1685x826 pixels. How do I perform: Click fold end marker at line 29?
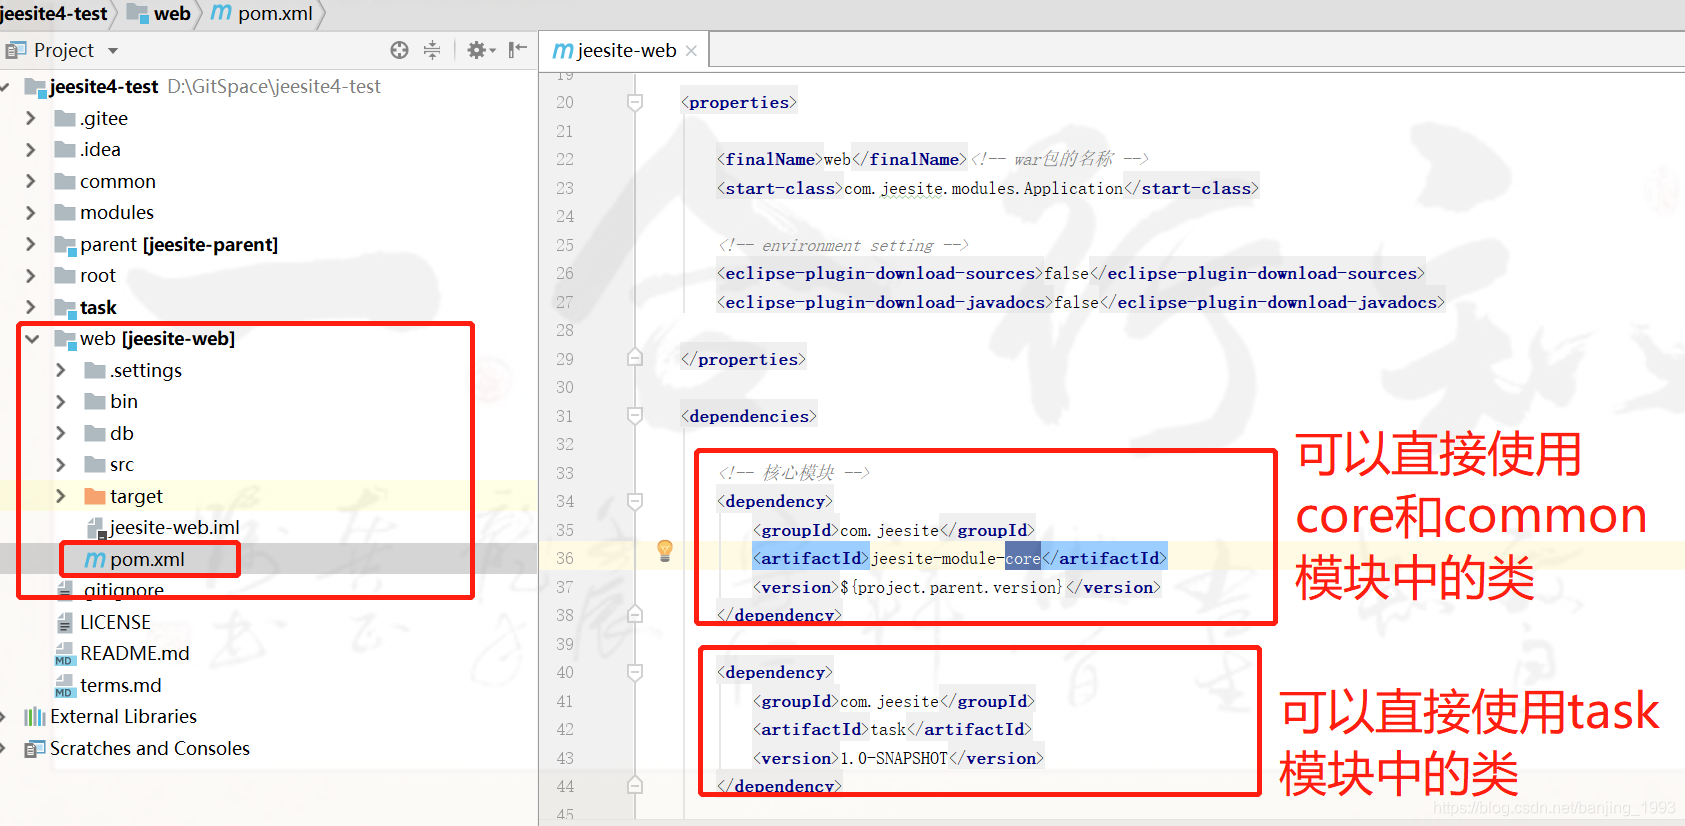coord(635,358)
